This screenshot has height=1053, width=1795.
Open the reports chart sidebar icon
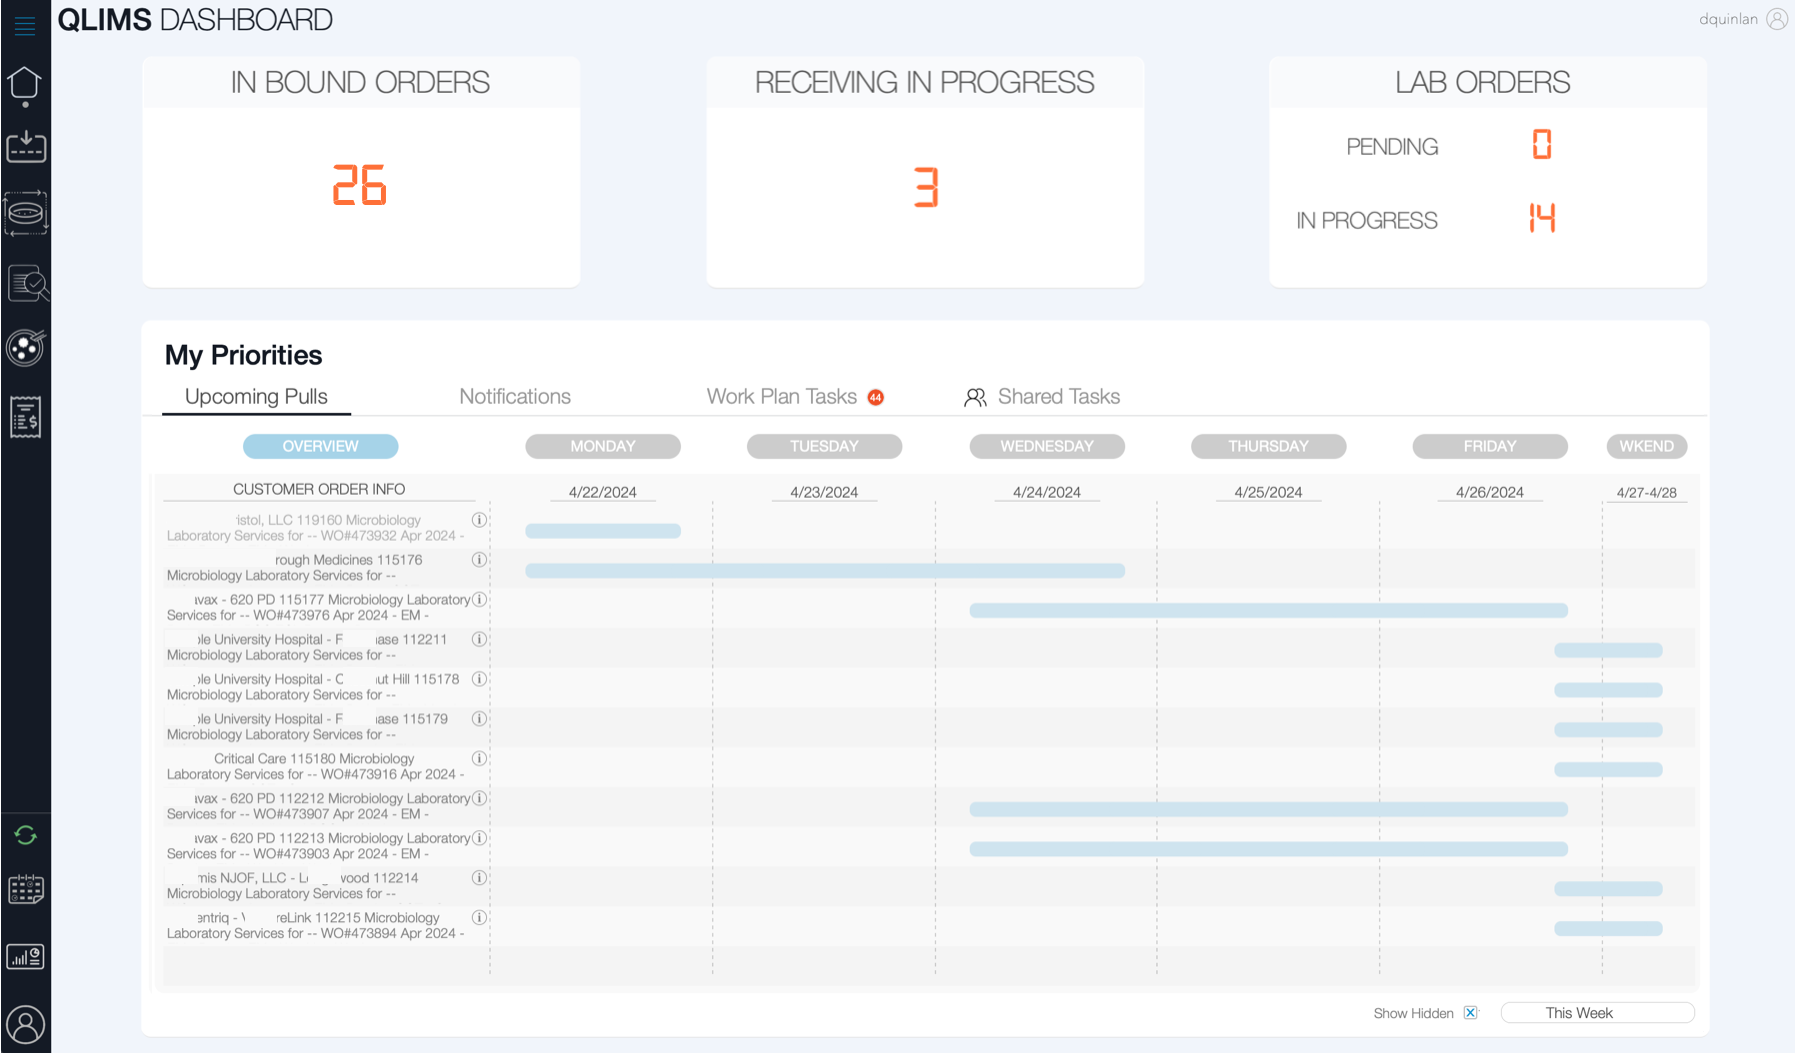pos(26,957)
